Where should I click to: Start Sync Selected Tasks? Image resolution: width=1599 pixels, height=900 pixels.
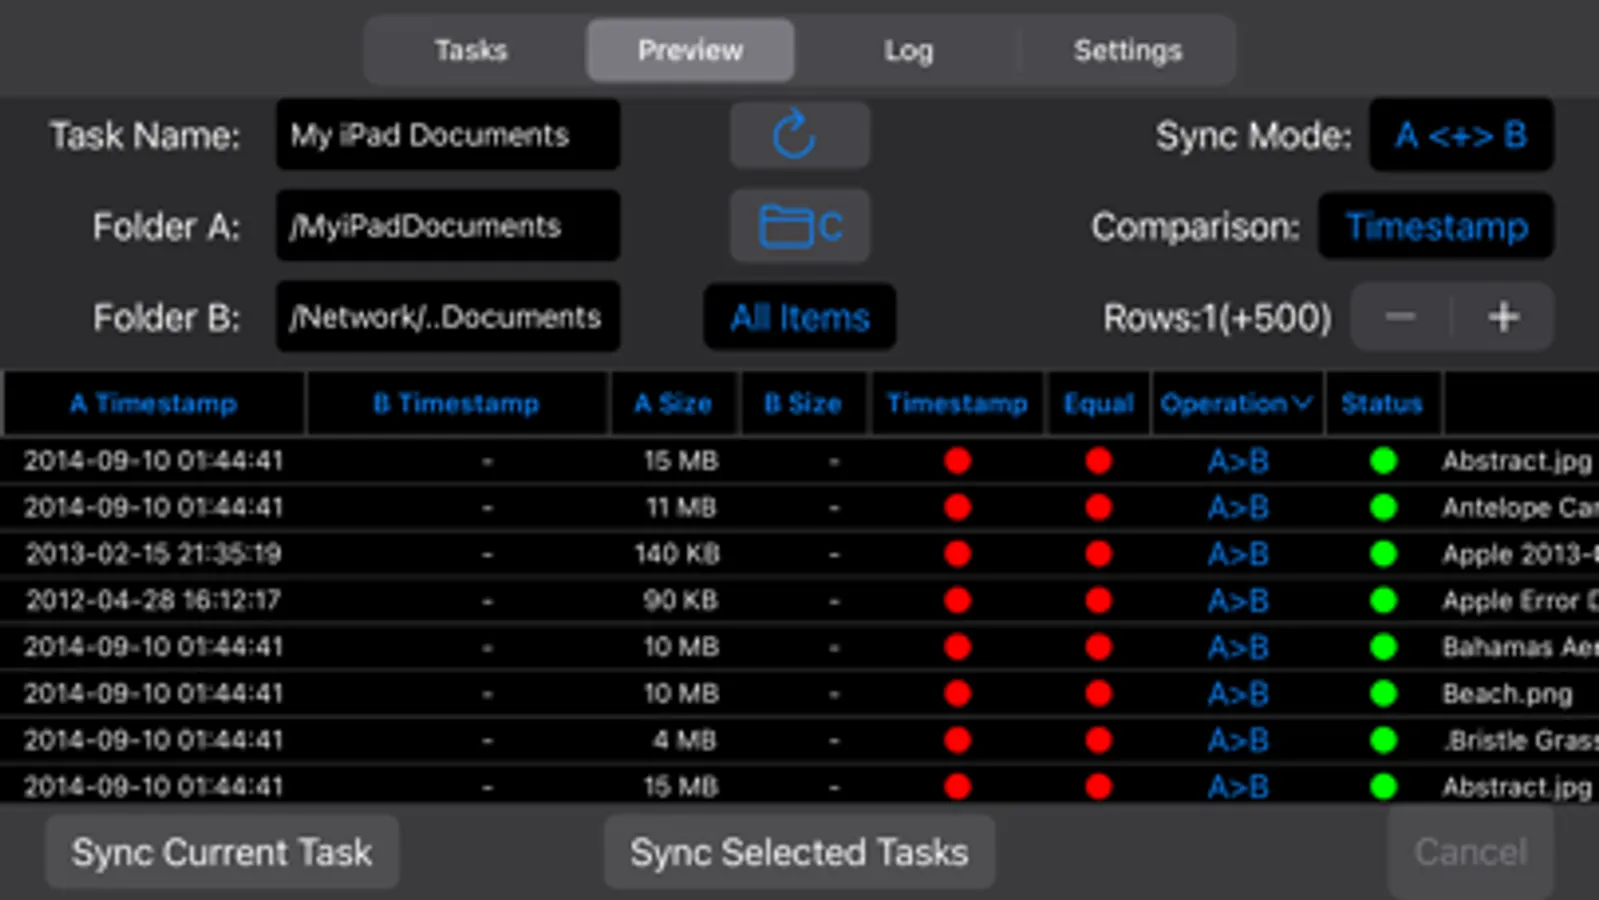click(x=799, y=852)
